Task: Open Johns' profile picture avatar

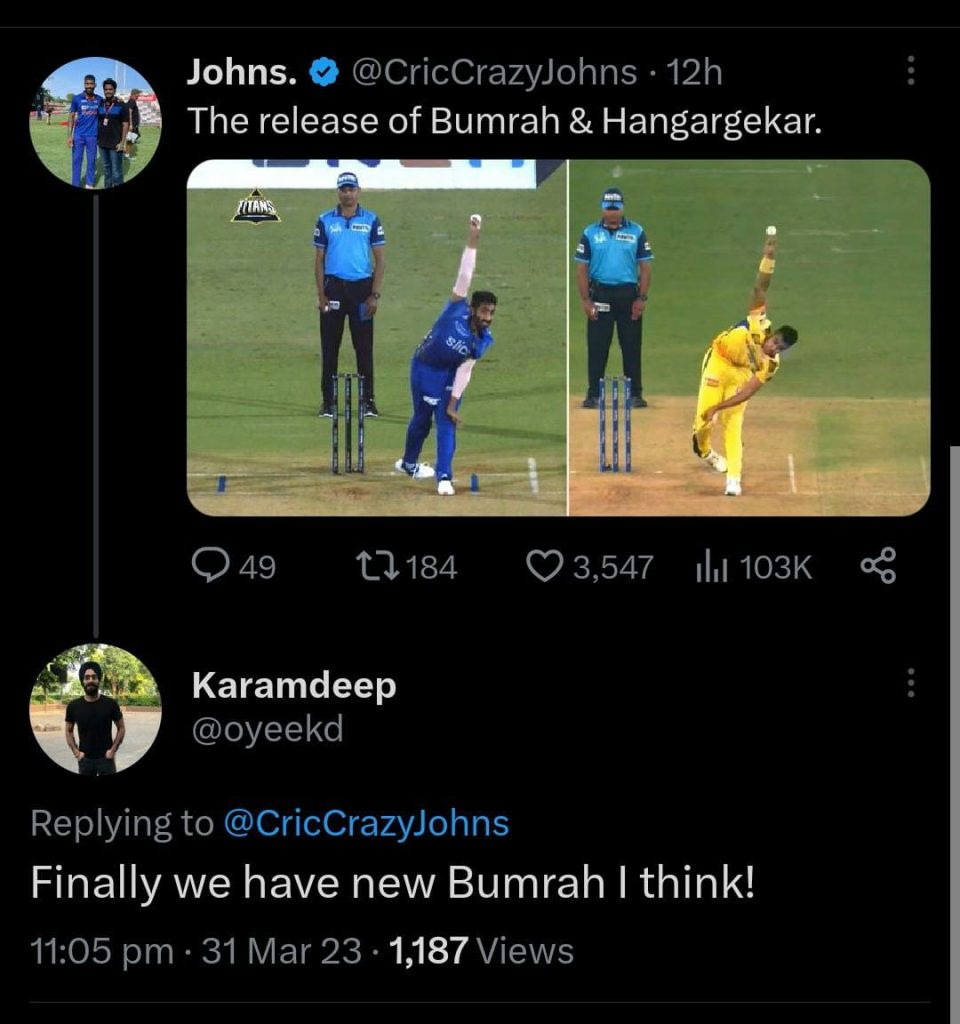Action: (x=95, y=123)
